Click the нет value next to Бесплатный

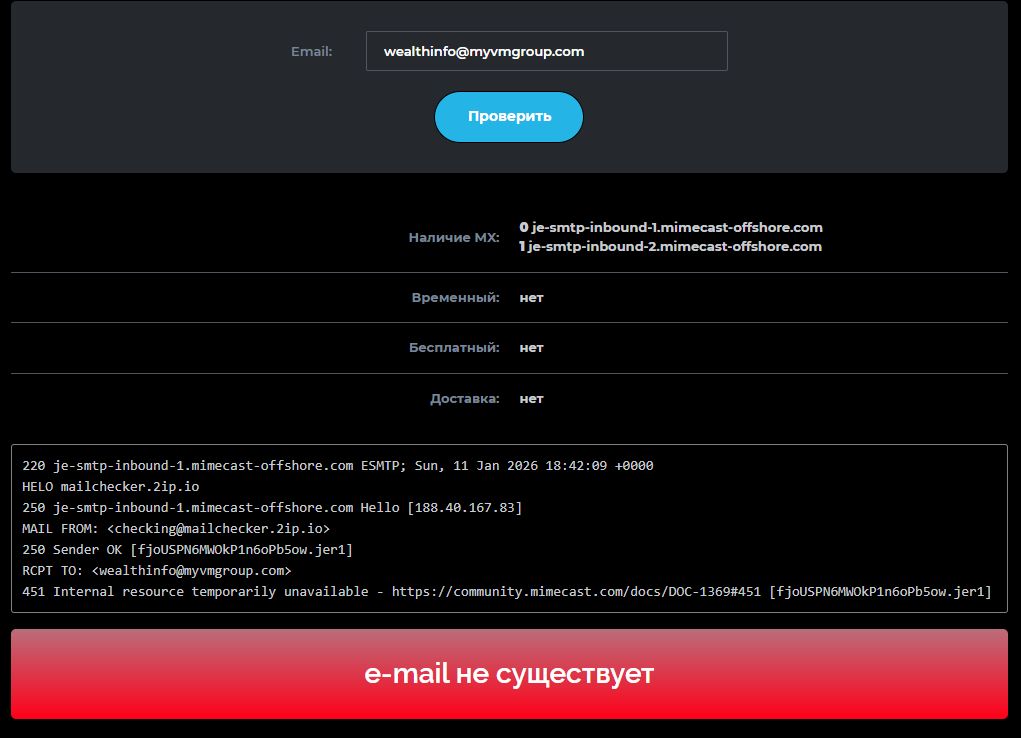pos(531,348)
